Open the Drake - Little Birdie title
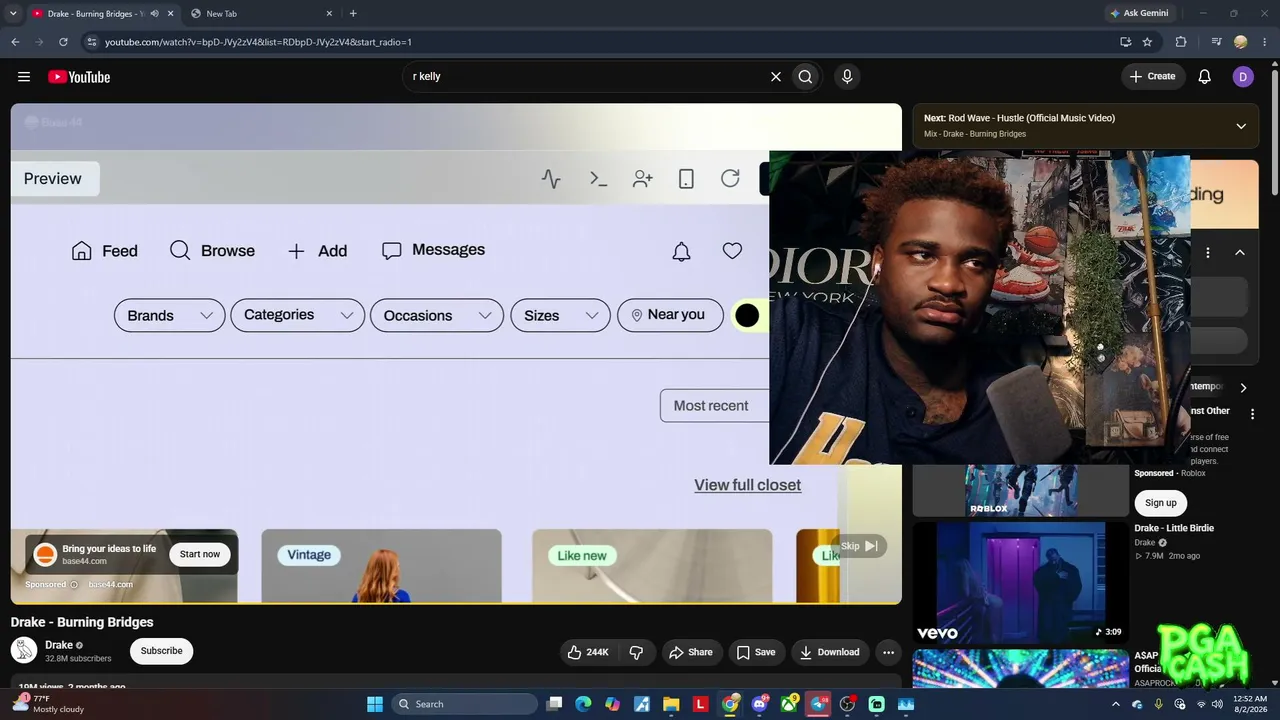 (x=1174, y=528)
